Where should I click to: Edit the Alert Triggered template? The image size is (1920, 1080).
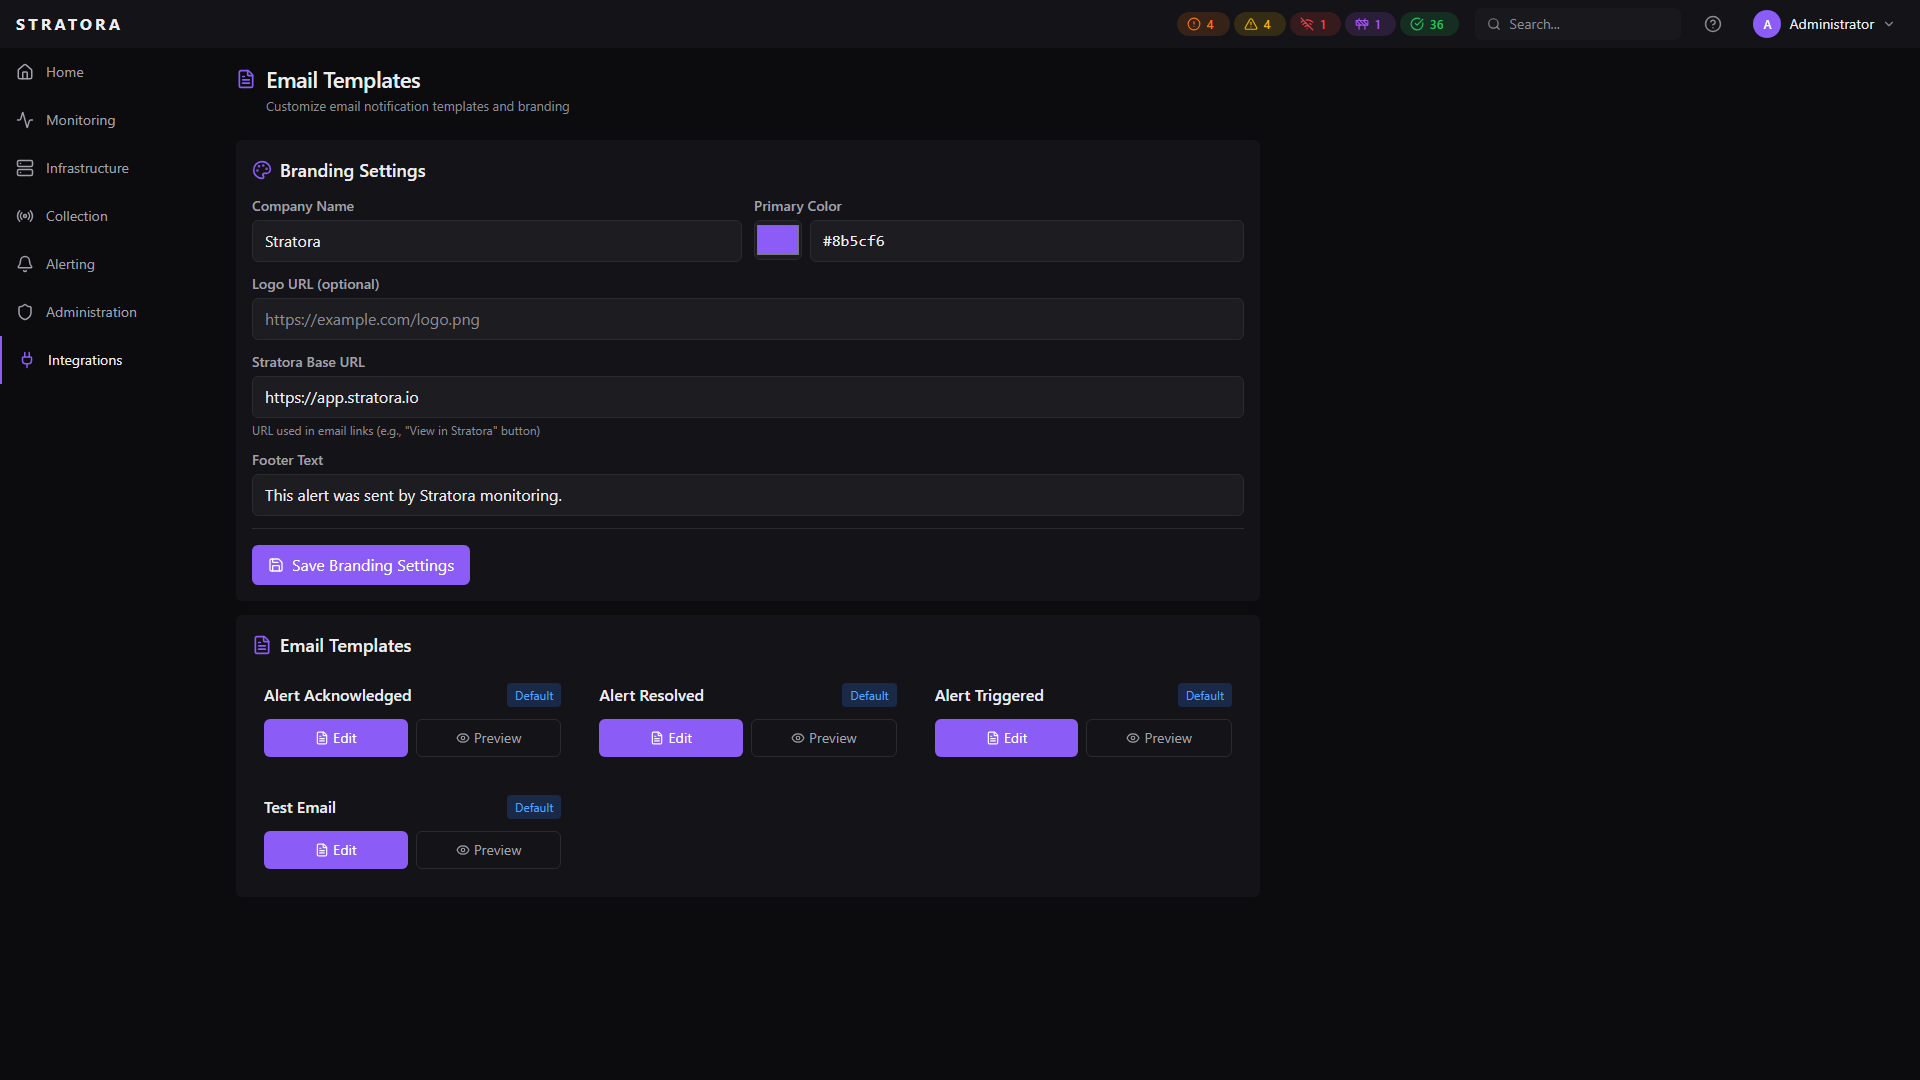coord(1006,738)
